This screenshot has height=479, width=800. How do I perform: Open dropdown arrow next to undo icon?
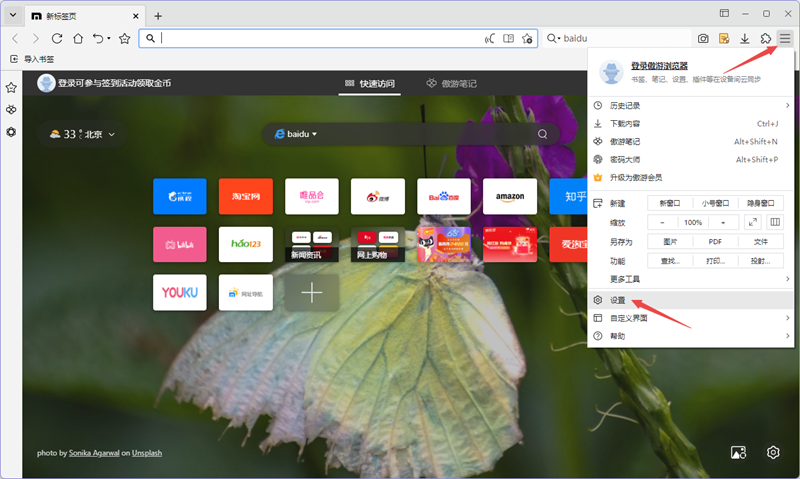tap(109, 38)
